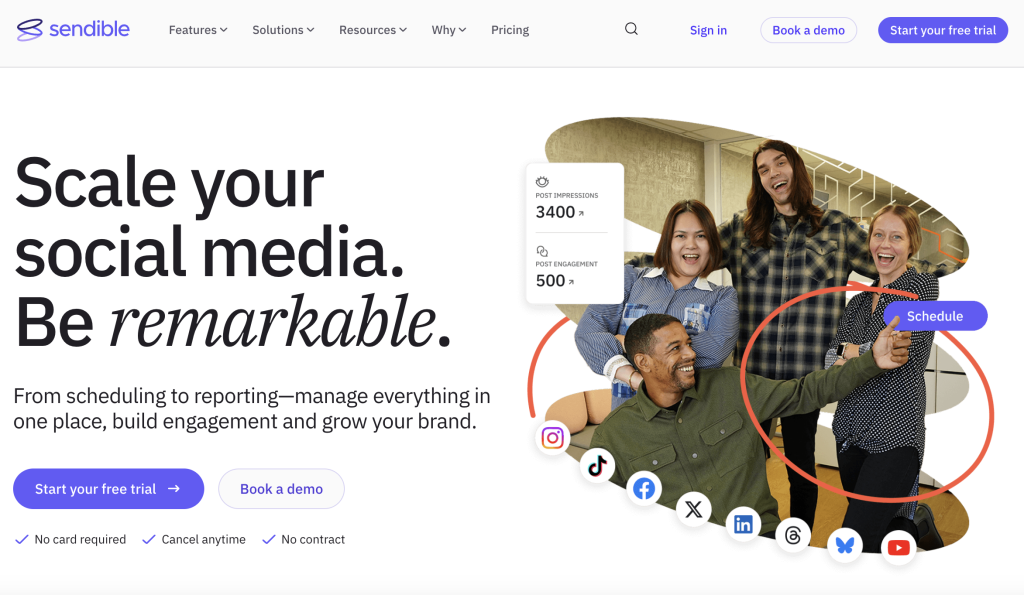
Task: Click the Schedule pill on the photo
Action: [935, 316]
